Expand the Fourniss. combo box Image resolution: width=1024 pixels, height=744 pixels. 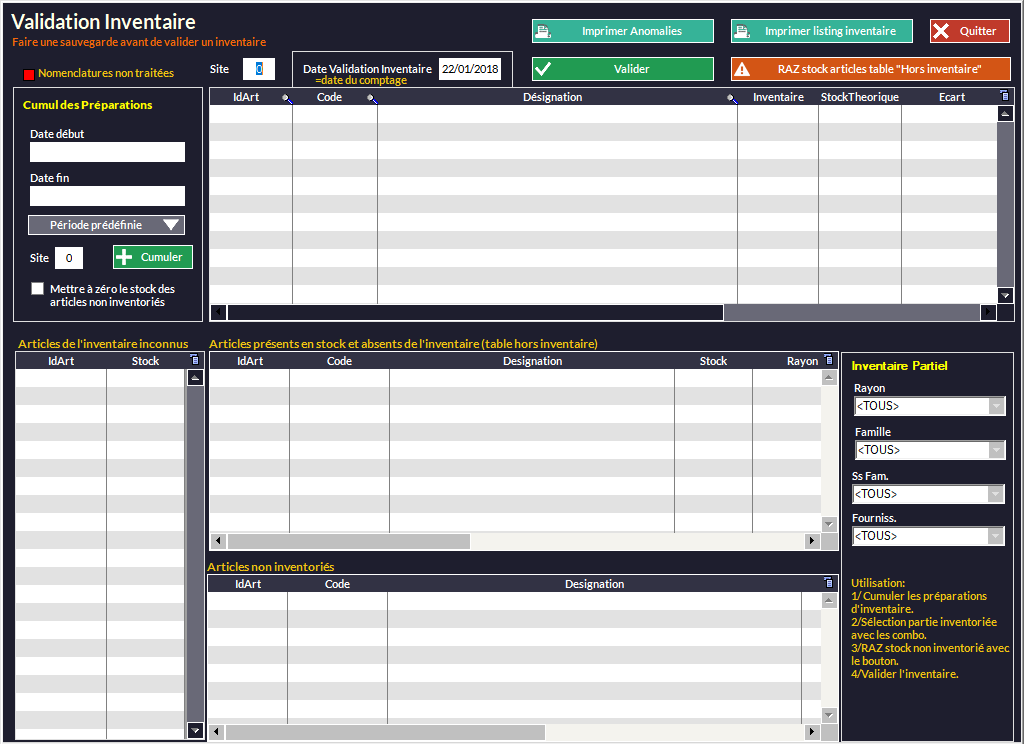(996, 536)
